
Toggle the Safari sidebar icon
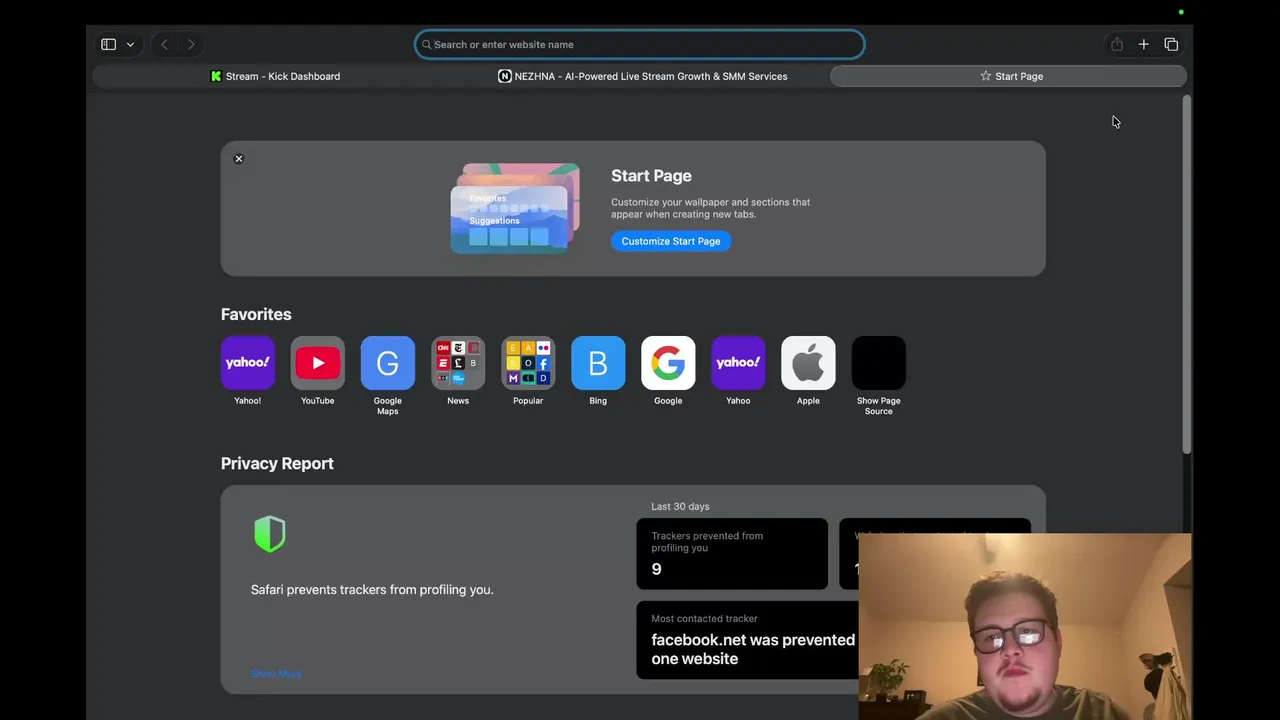tap(108, 44)
